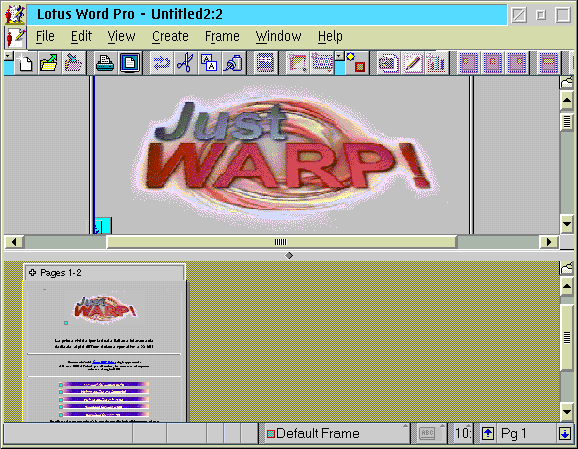Open frame properties icon in toolbar

click(x=265, y=63)
